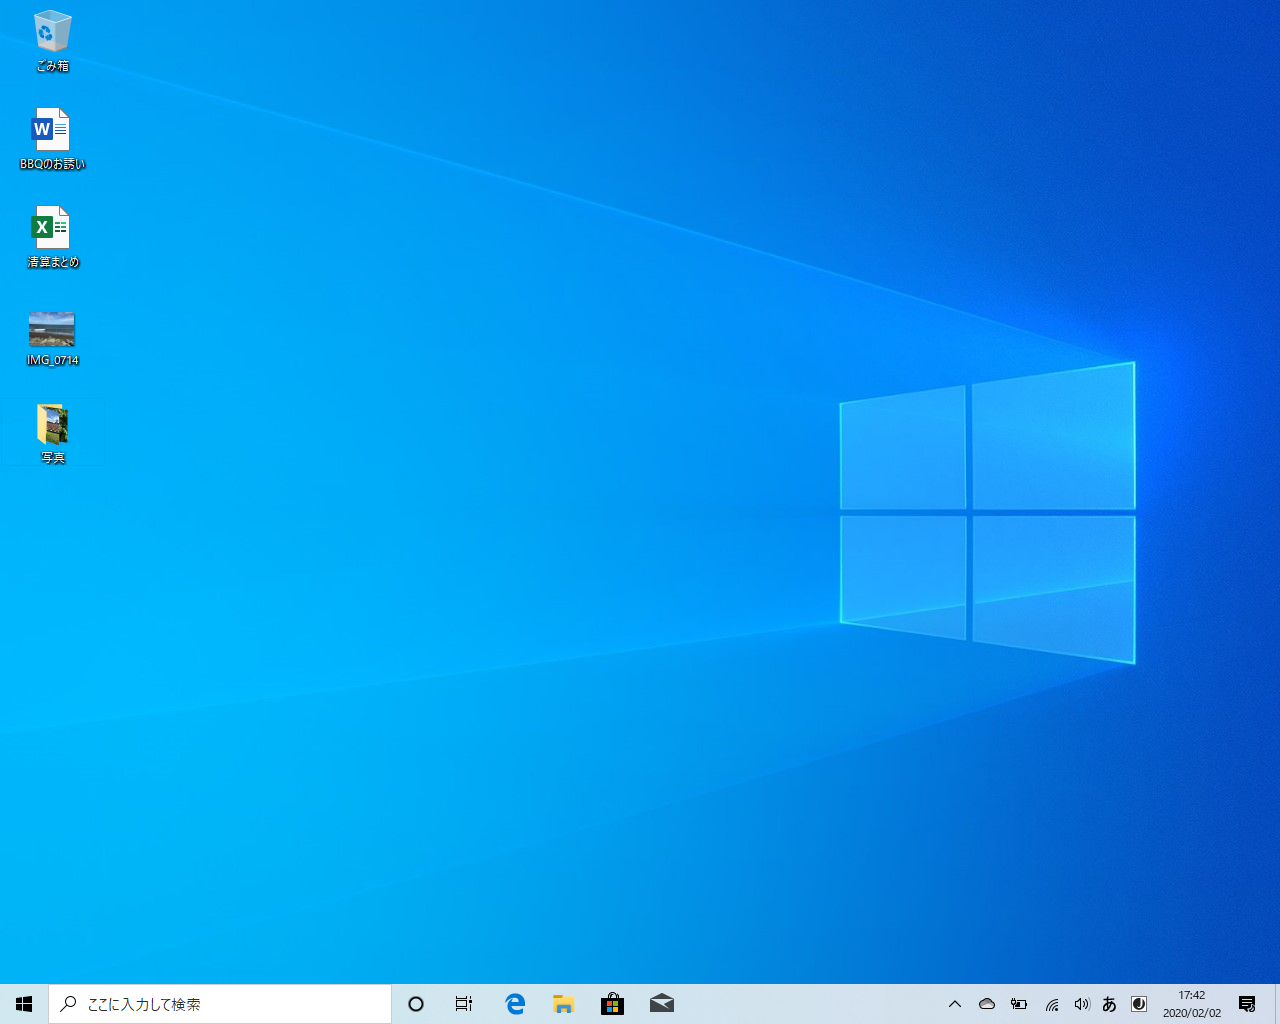Open the Mail app from the taskbar

661,1004
